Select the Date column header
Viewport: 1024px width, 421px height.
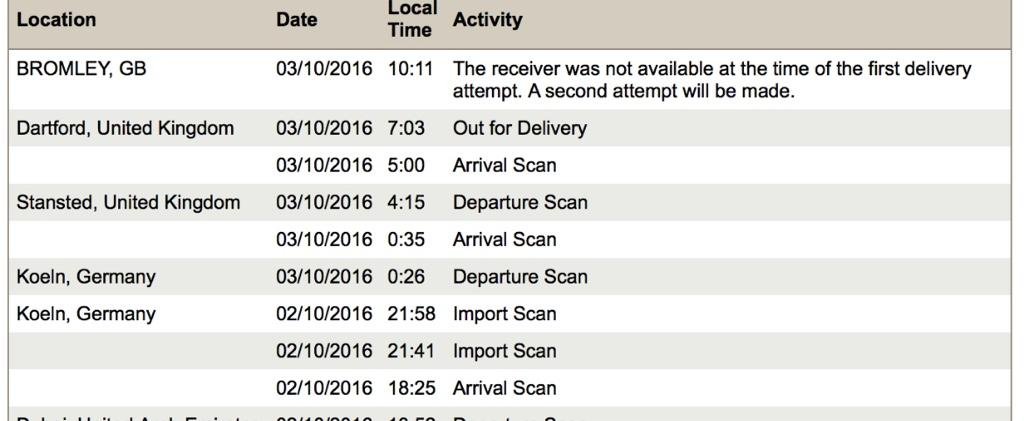[x=296, y=20]
